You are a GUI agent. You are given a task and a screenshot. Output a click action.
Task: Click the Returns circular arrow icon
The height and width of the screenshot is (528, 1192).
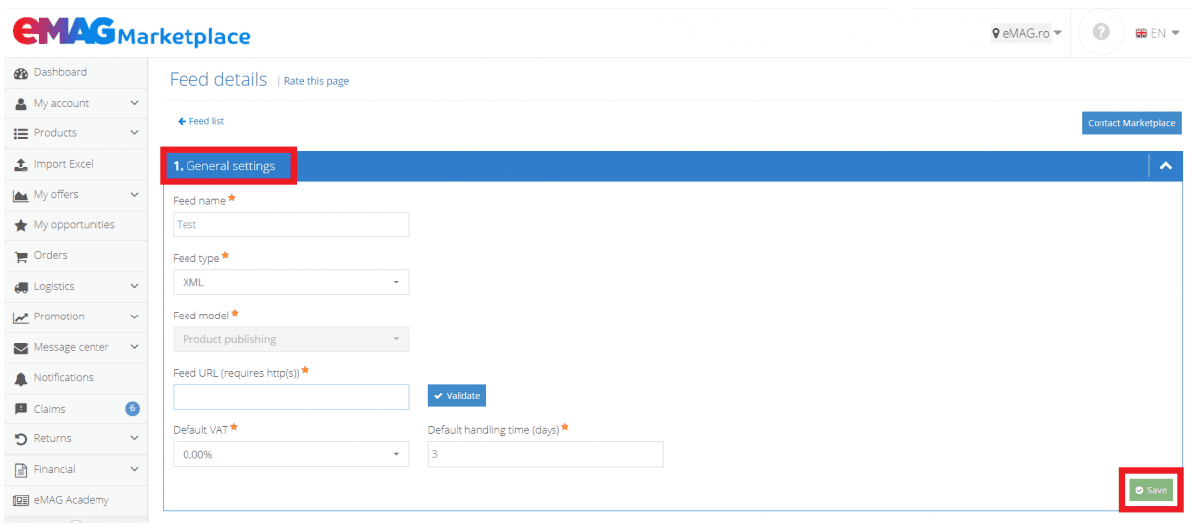21,439
